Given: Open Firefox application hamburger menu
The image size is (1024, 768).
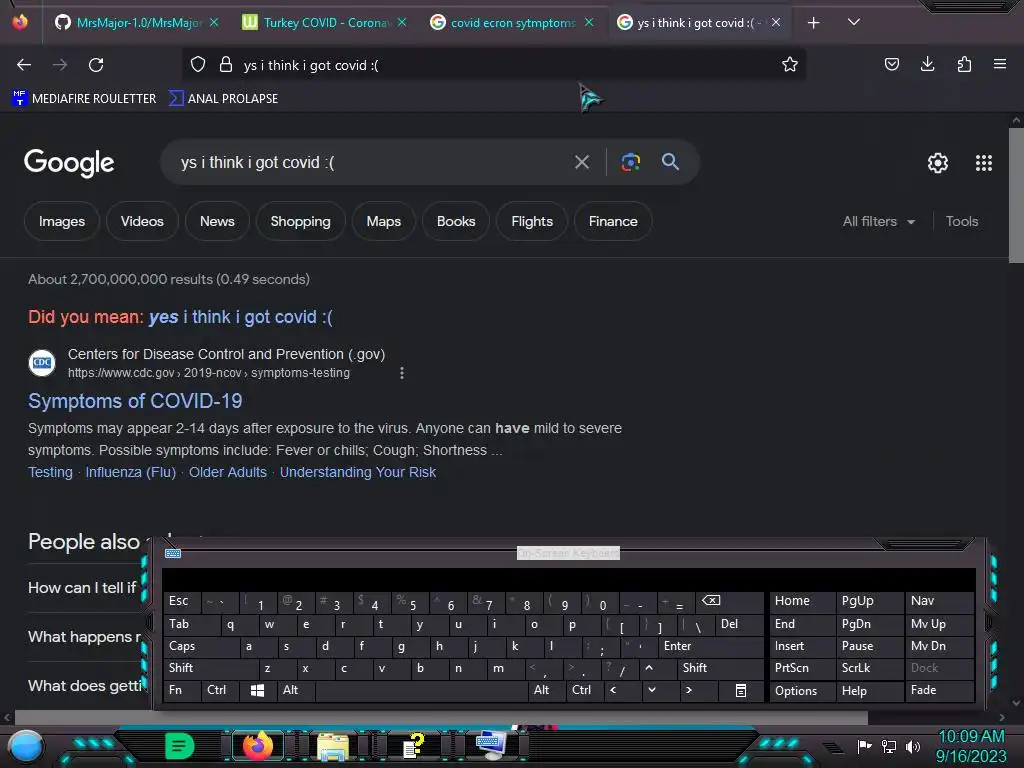Looking at the screenshot, I should [1000, 65].
